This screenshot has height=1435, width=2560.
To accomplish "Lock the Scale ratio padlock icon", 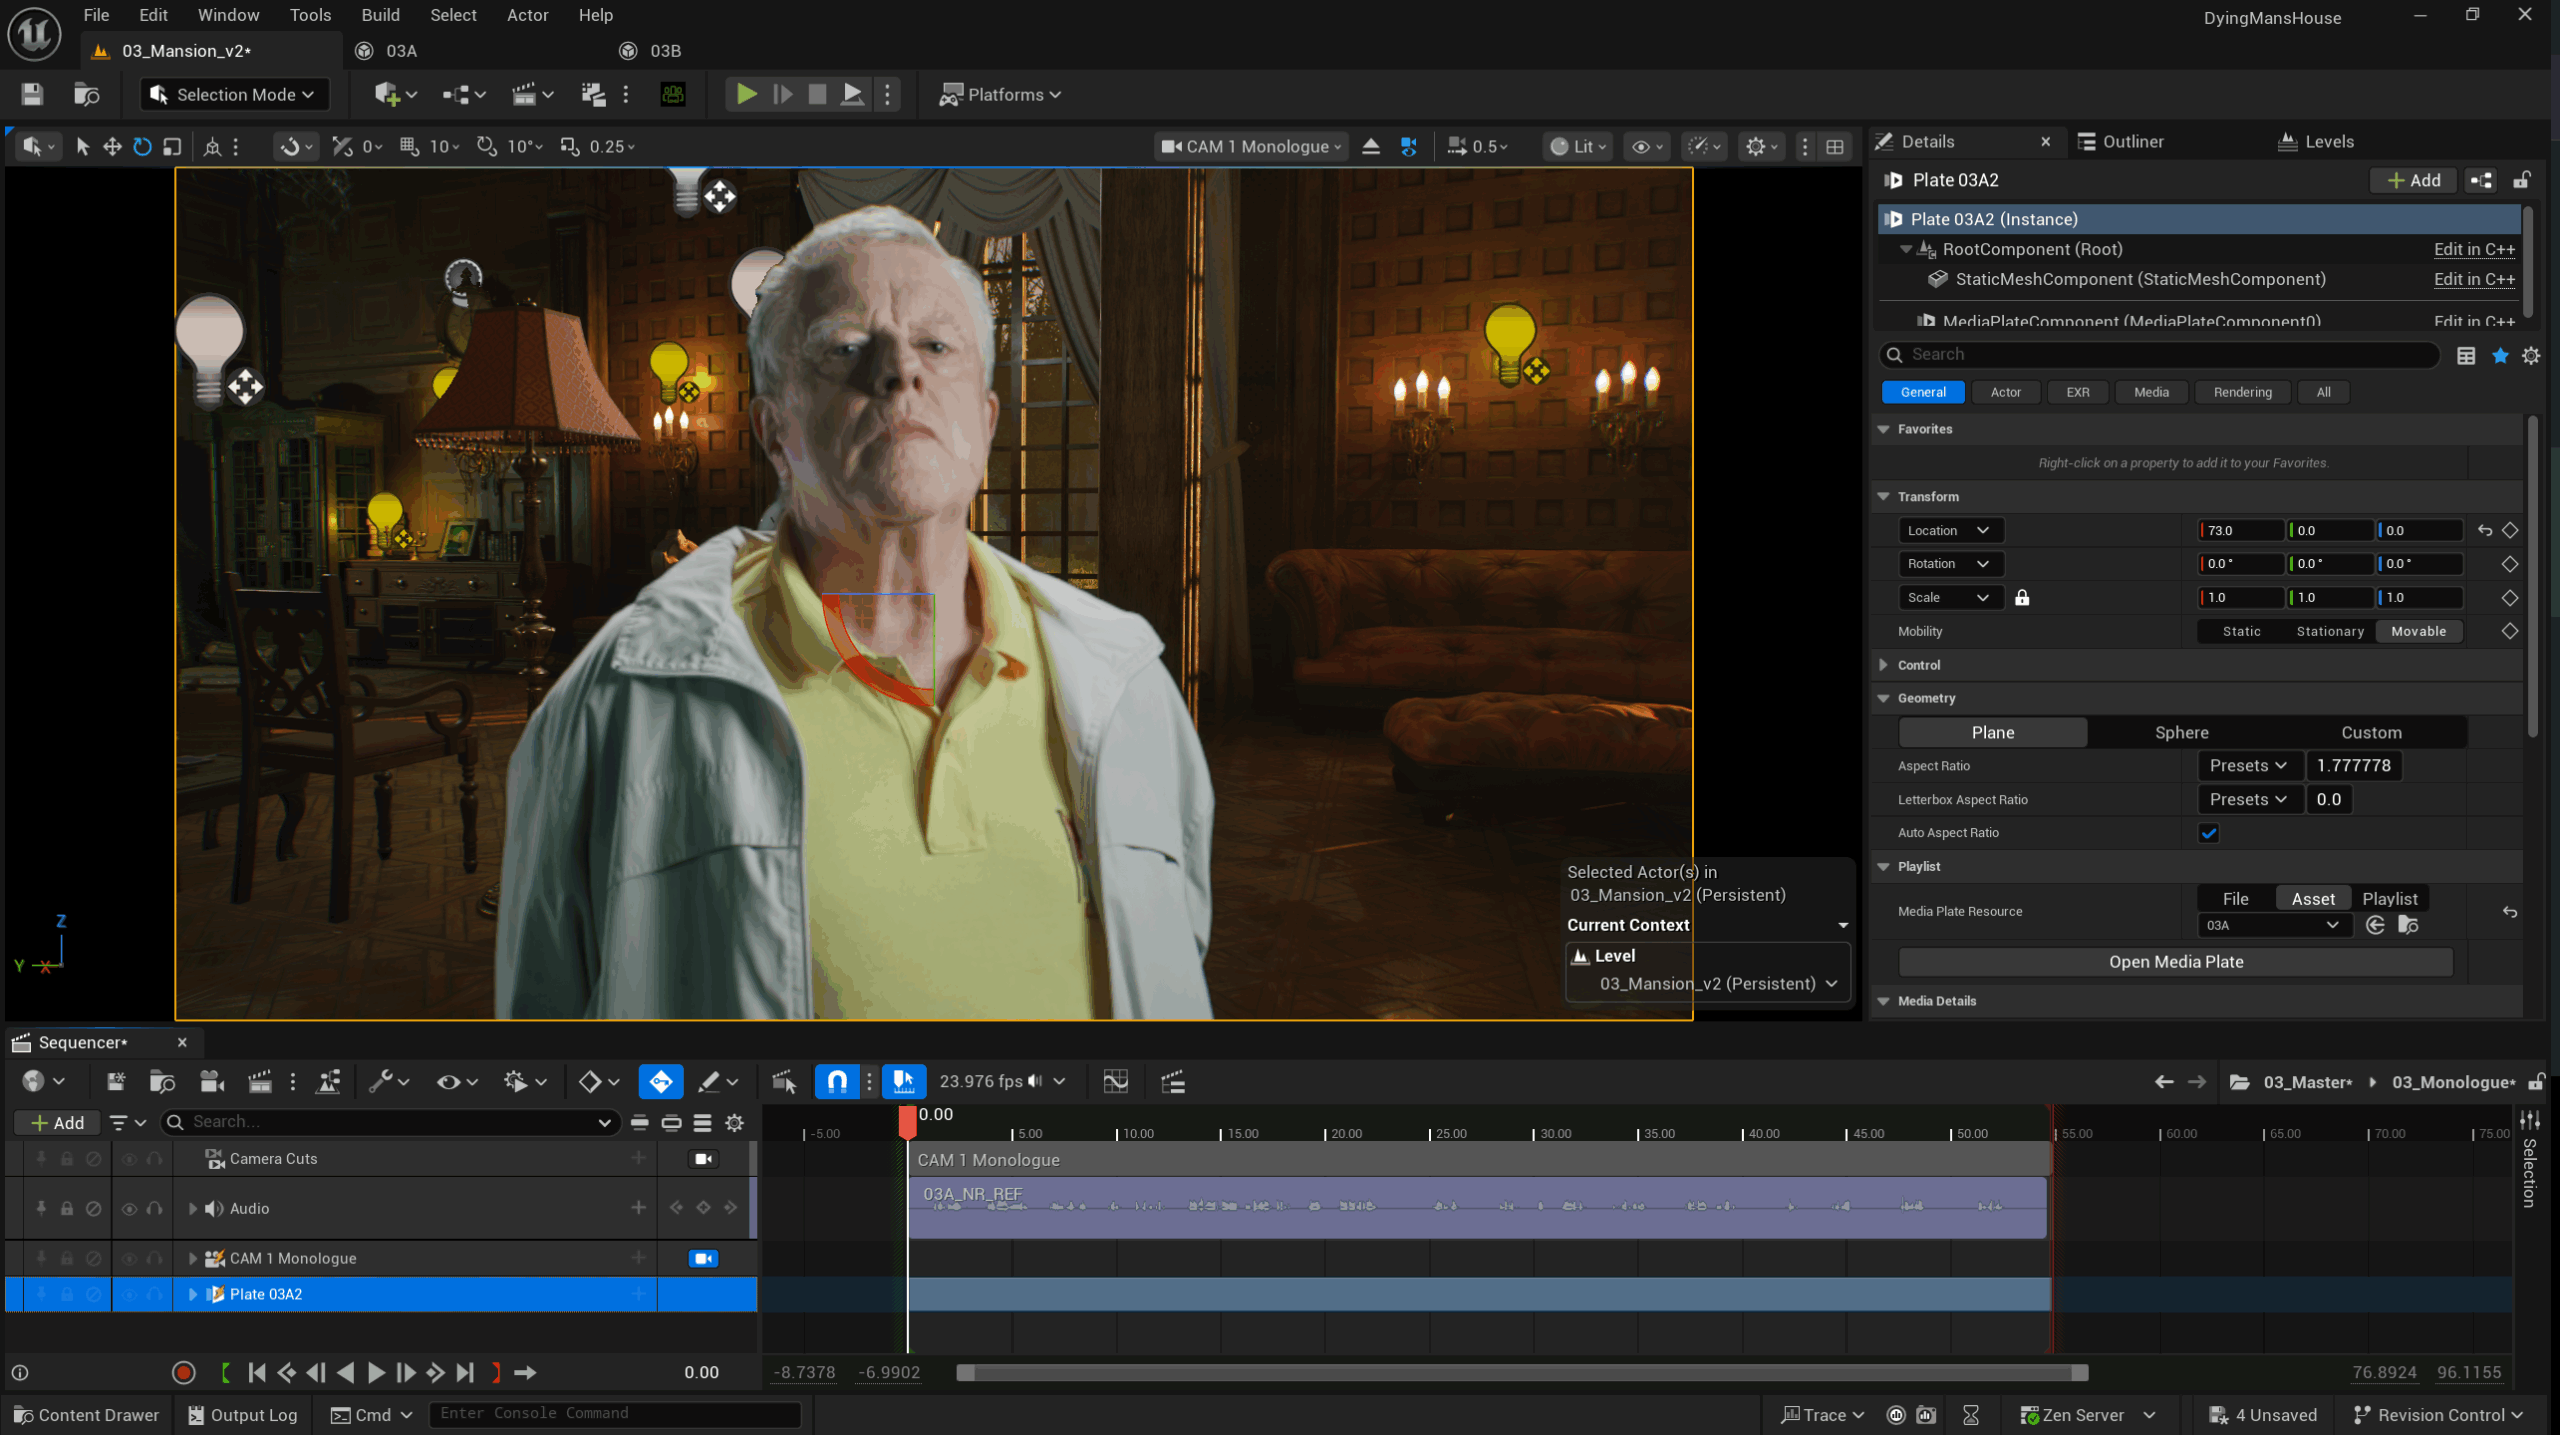I will tap(2022, 598).
